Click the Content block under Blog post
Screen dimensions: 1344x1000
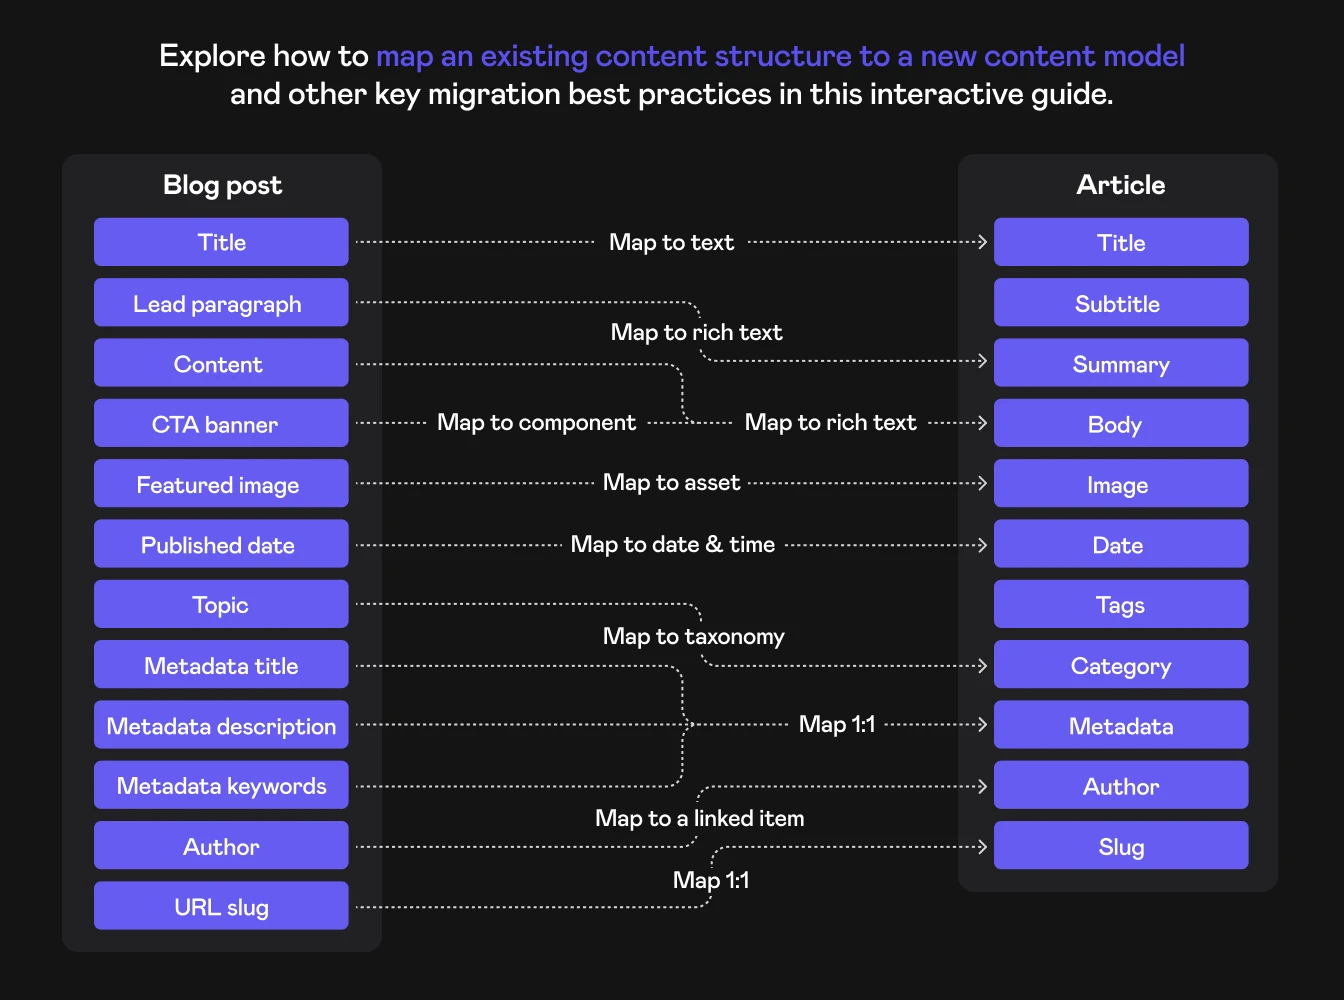[221, 364]
